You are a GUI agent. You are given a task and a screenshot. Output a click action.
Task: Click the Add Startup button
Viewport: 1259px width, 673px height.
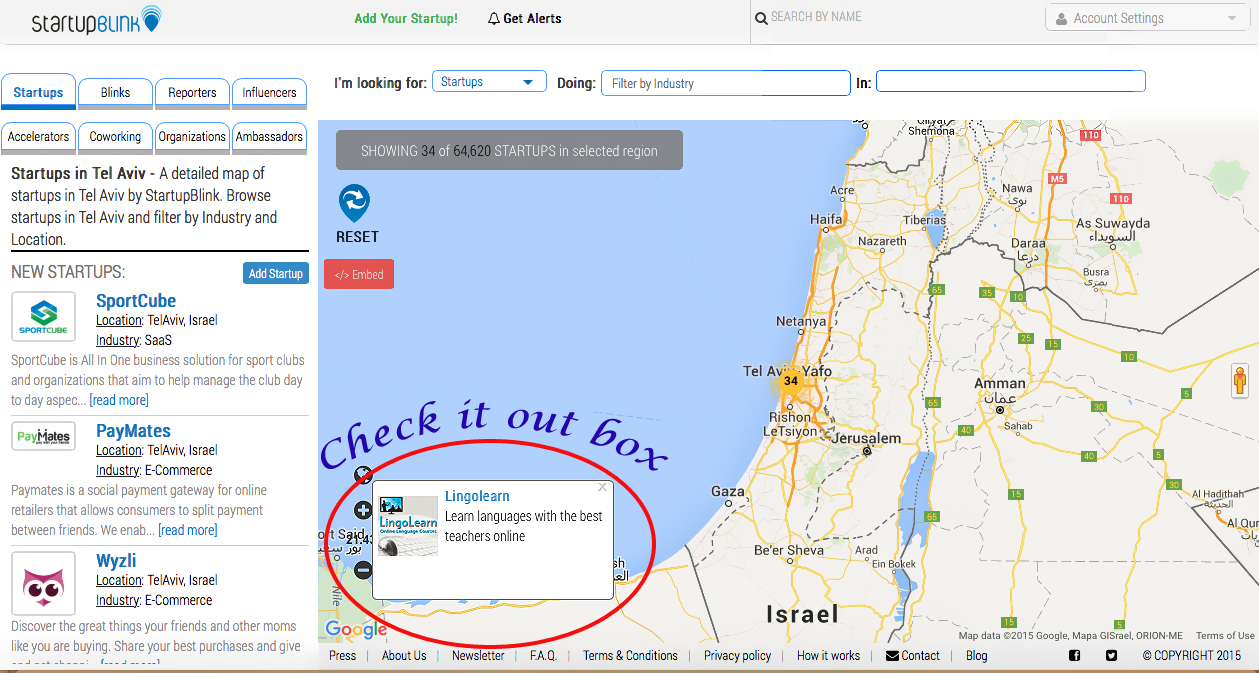(x=275, y=274)
